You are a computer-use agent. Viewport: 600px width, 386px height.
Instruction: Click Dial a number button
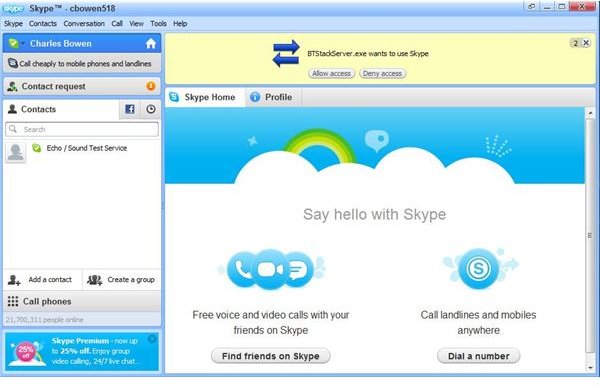click(x=479, y=356)
